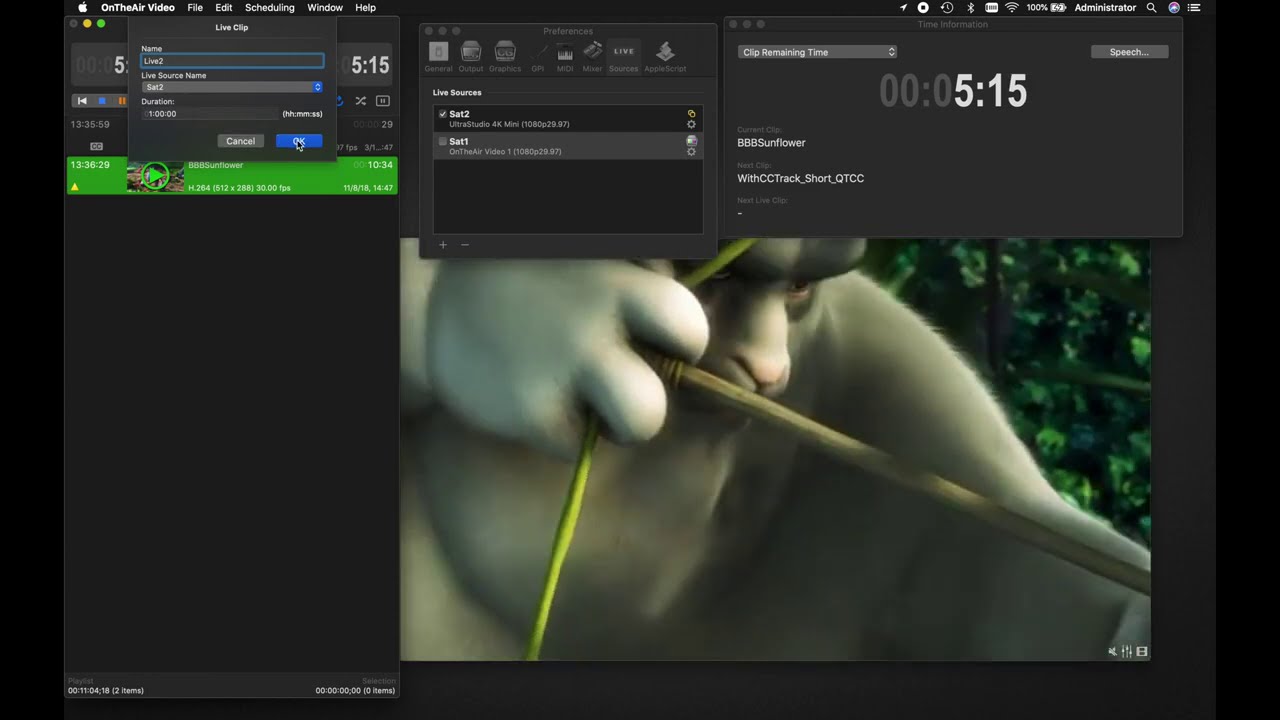The image size is (1280, 720).
Task: Open the File menu
Action: [195, 8]
